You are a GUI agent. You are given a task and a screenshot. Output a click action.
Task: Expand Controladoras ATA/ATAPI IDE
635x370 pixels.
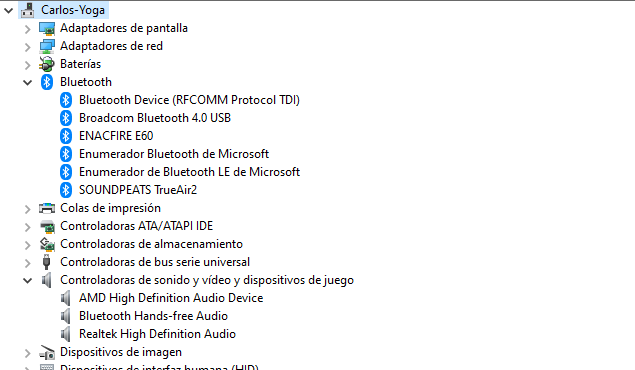[x=27, y=227]
